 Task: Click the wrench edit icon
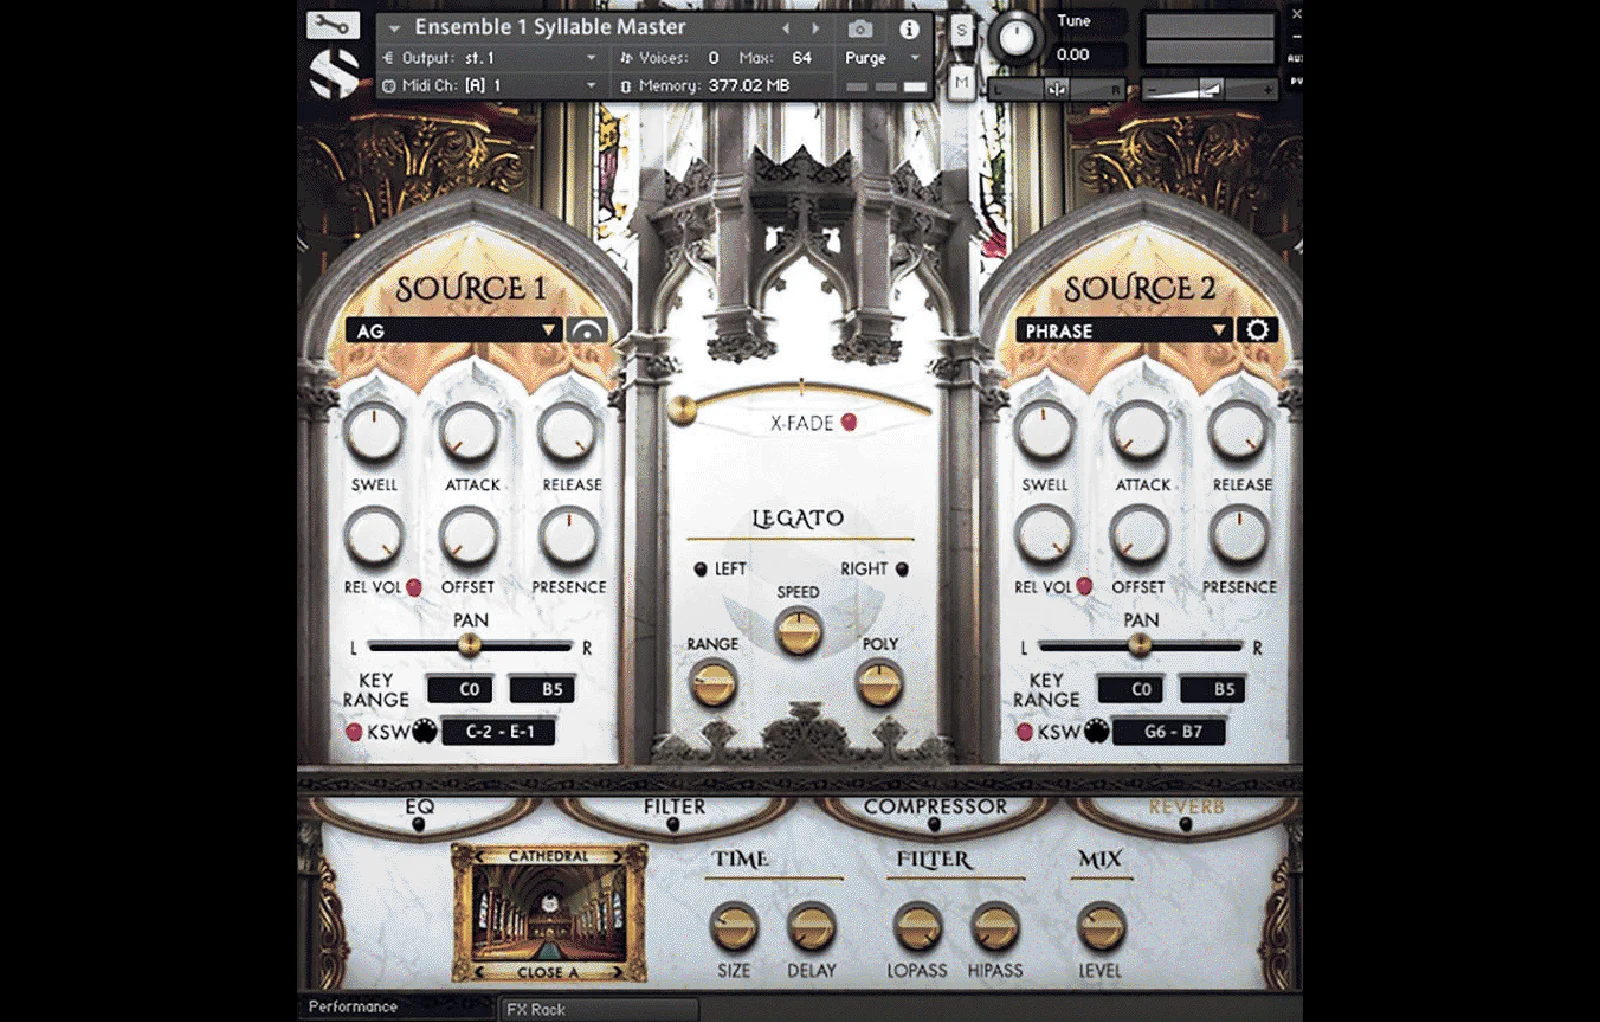coord(333,24)
